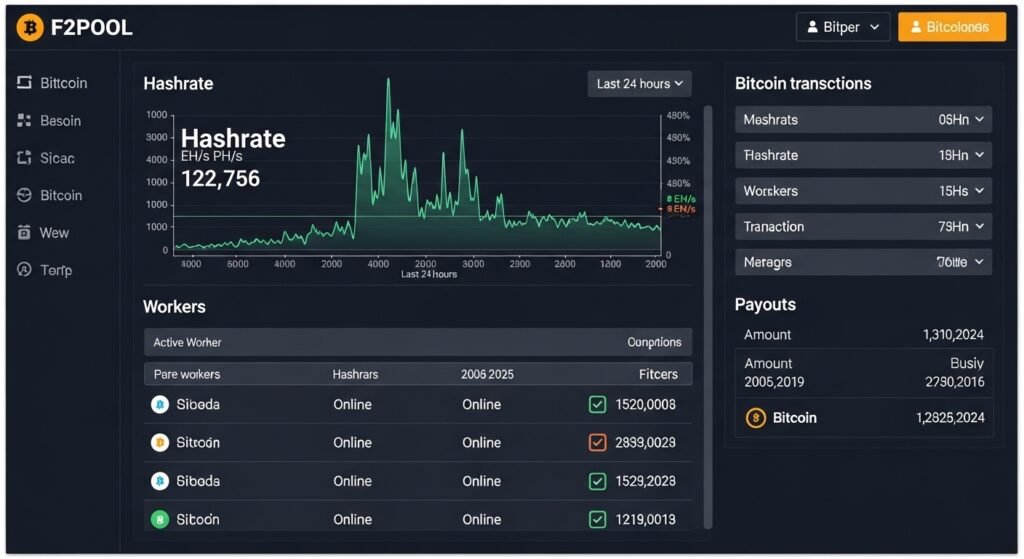1024x559 pixels.
Task: Toggle the orange checkbox next to 2839,0028
Action: [597, 442]
